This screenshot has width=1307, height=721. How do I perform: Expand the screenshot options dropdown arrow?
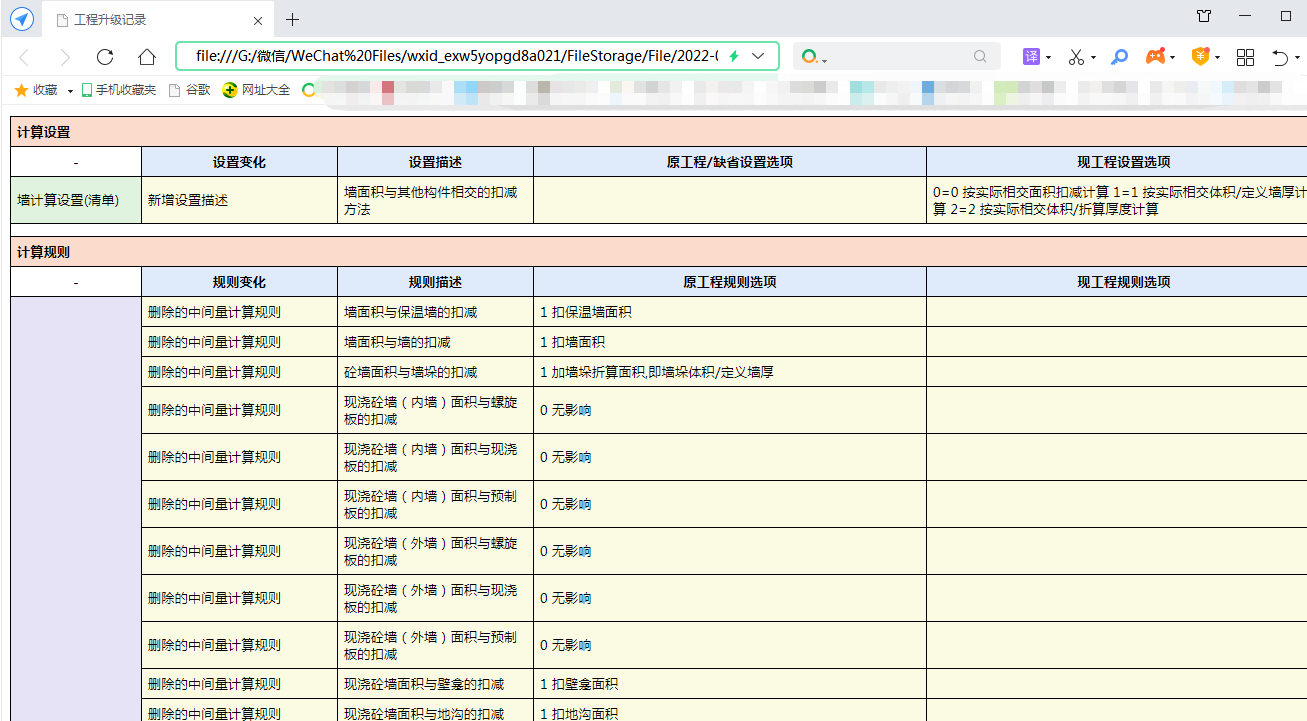[x=1093, y=58]
